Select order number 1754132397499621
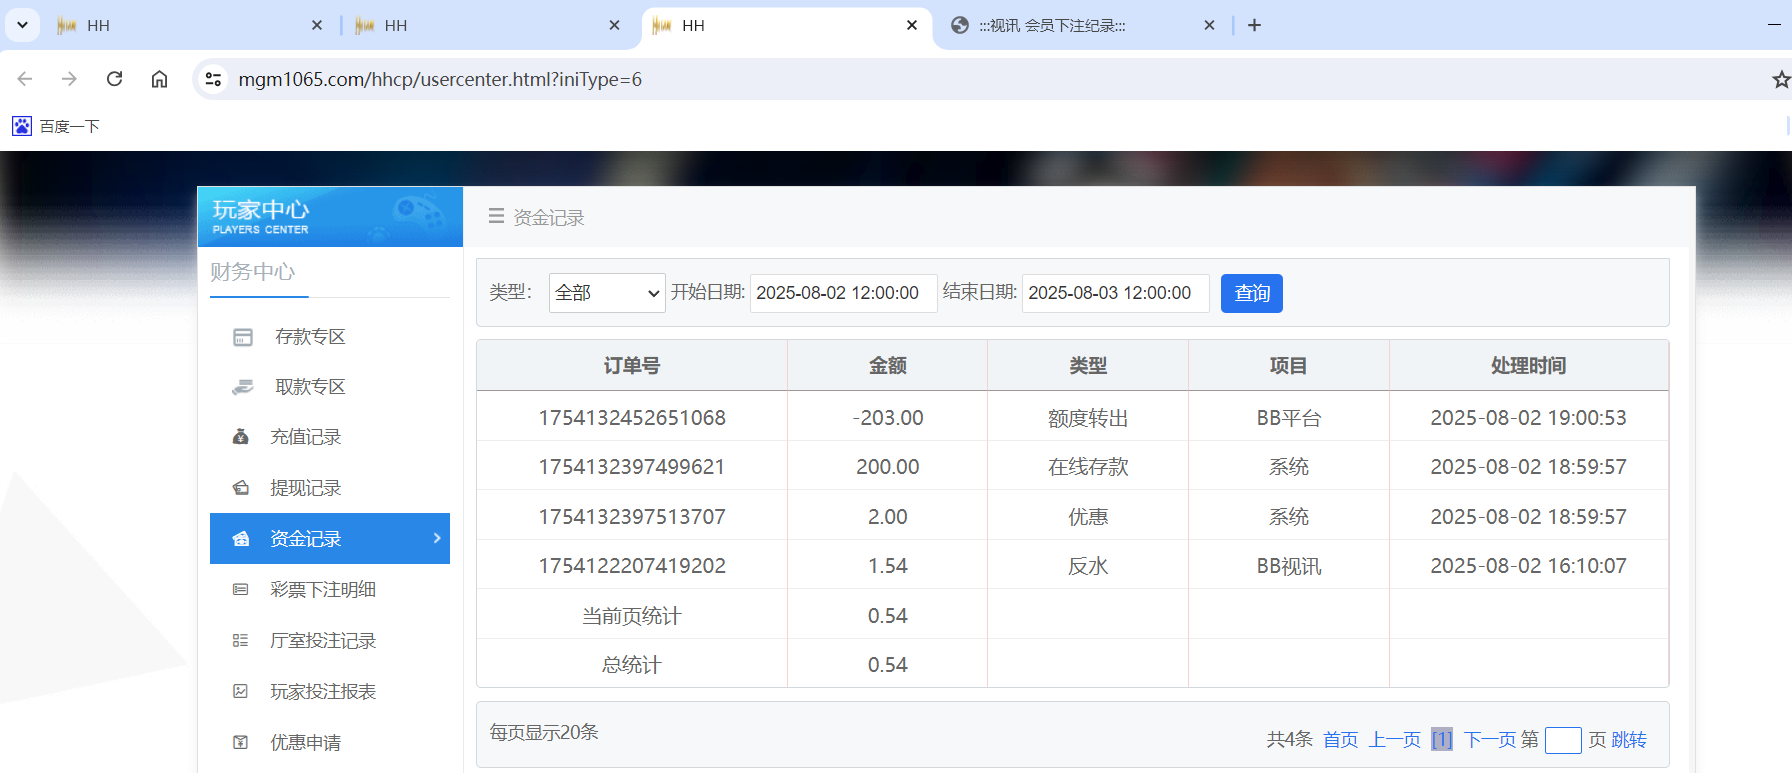This screenshot has width=1792, height=773. click(632, 467)
